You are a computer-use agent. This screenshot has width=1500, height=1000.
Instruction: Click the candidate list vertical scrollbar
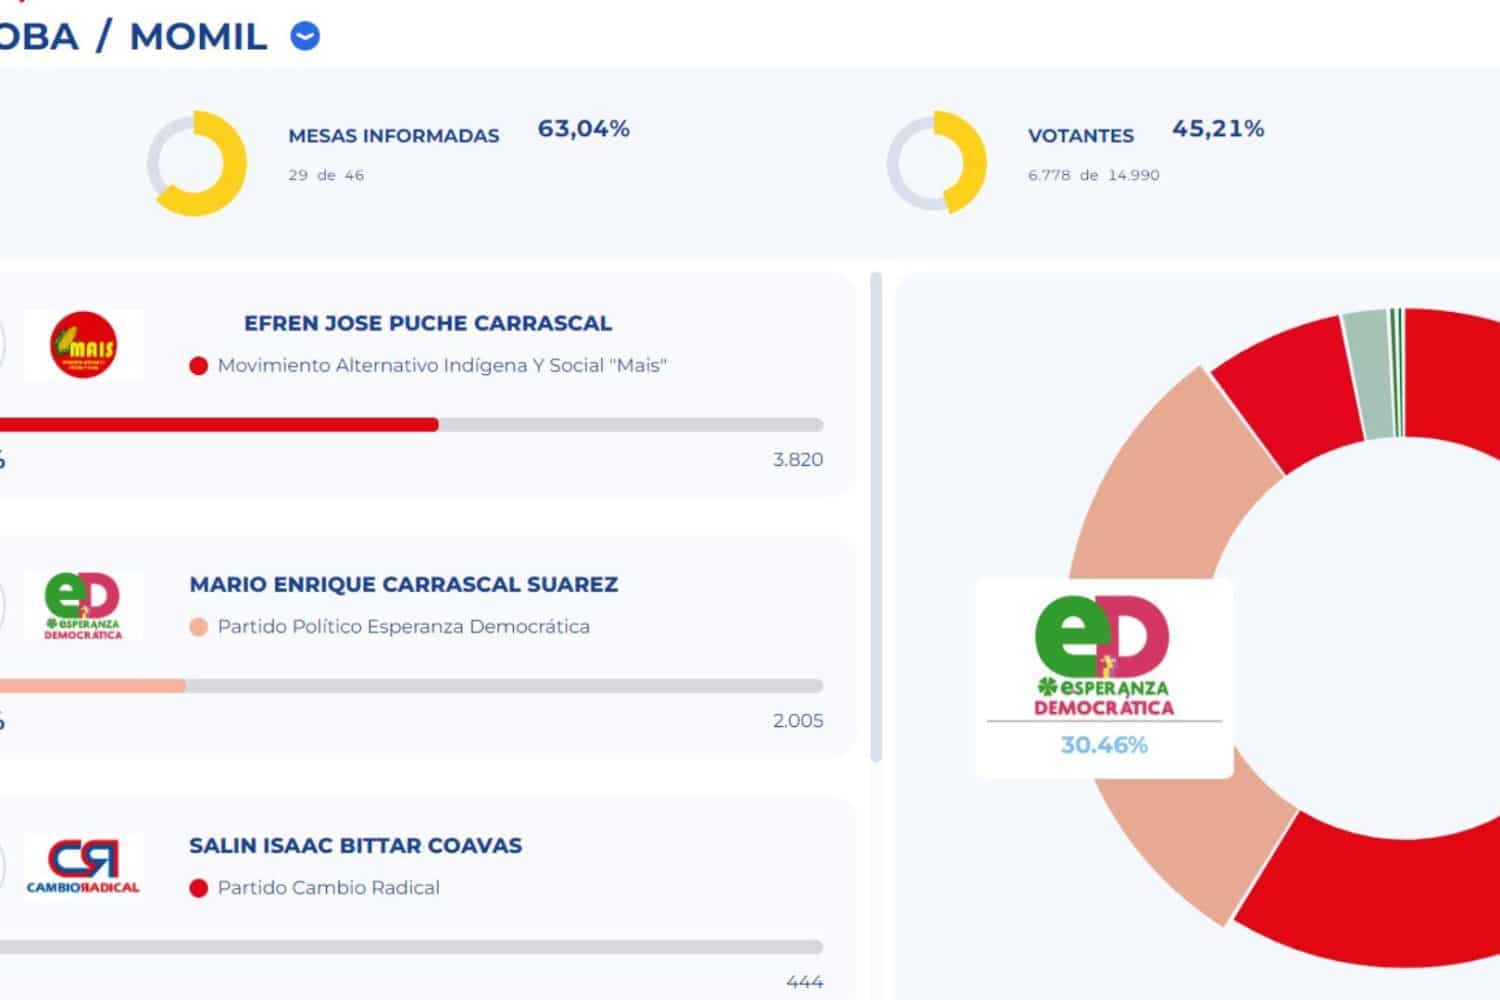[877, 517]
